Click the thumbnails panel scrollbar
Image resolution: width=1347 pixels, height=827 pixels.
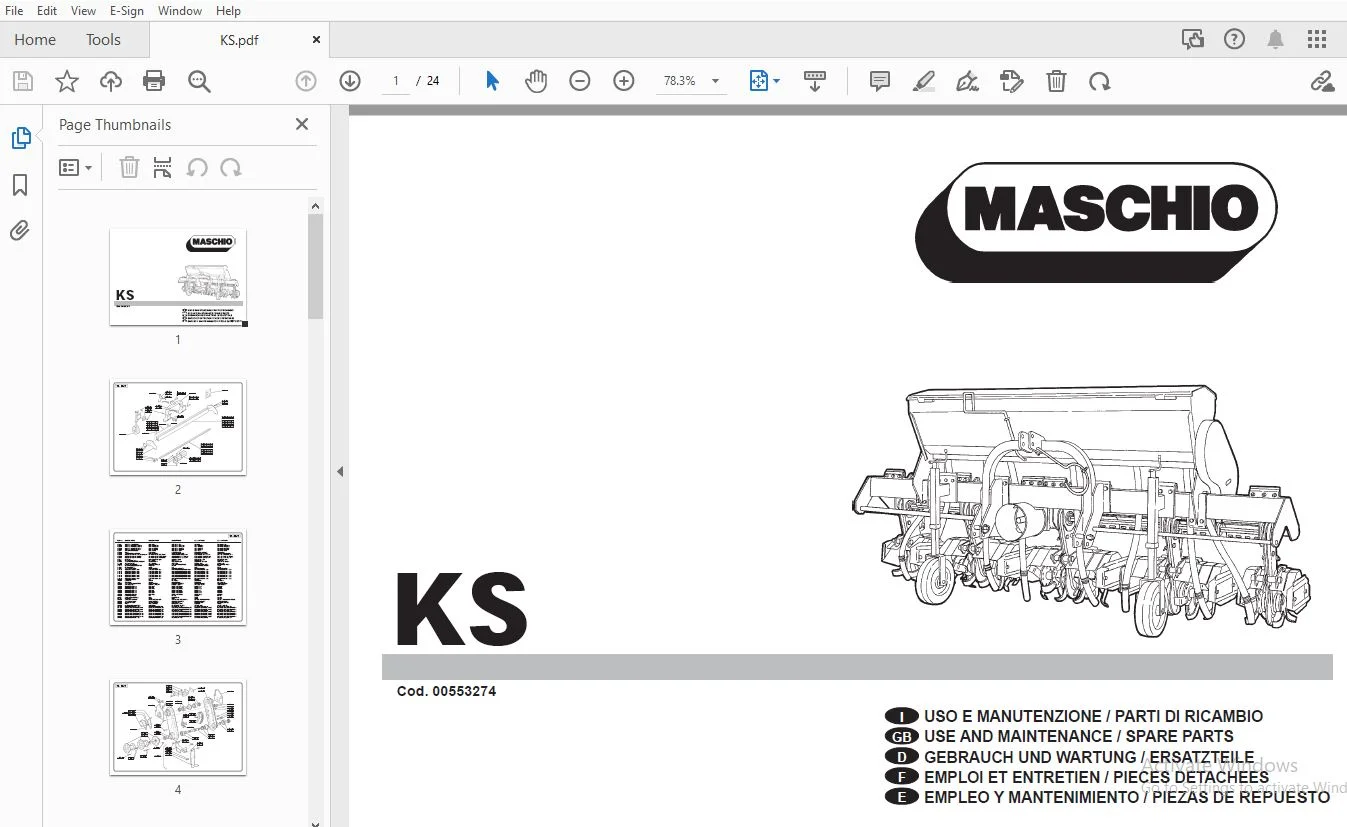click(x=315, y=267)
